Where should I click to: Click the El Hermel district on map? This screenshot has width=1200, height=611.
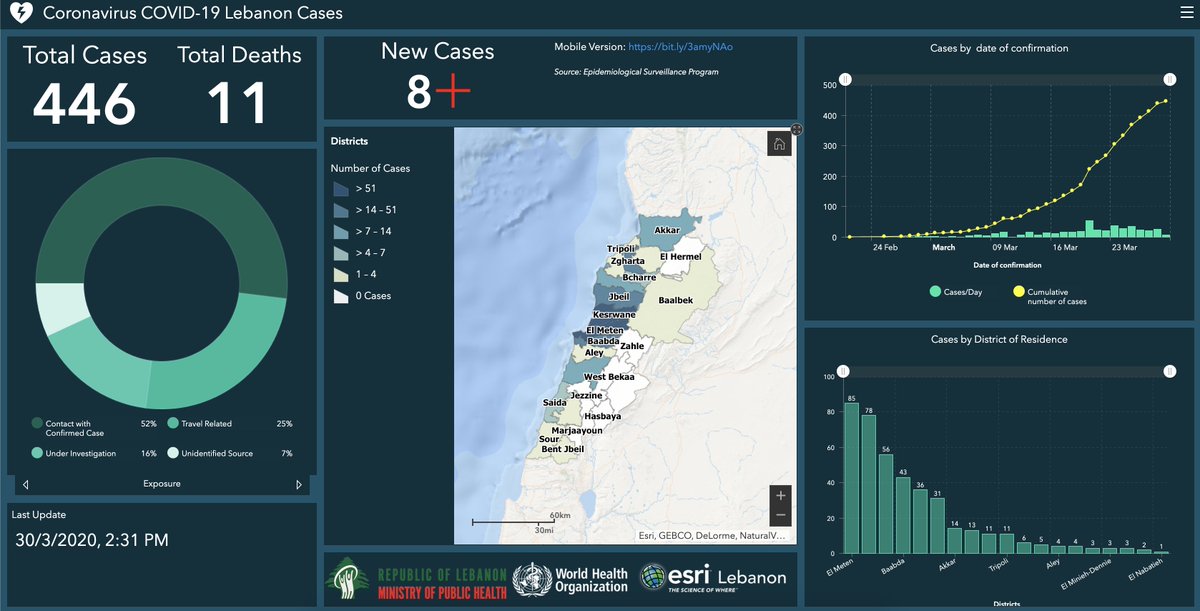pyautogui.click(x=680, y=257)
